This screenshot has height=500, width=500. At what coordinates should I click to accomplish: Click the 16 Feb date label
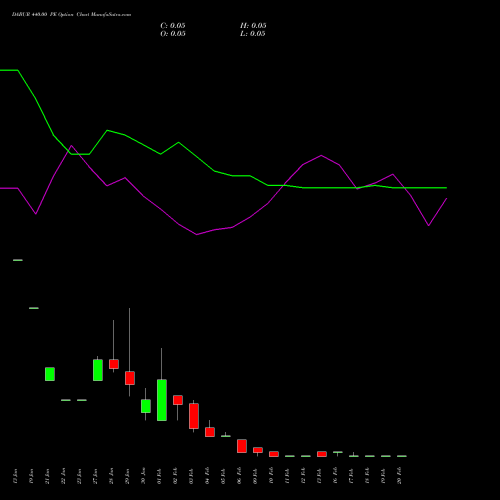point(336,476)
